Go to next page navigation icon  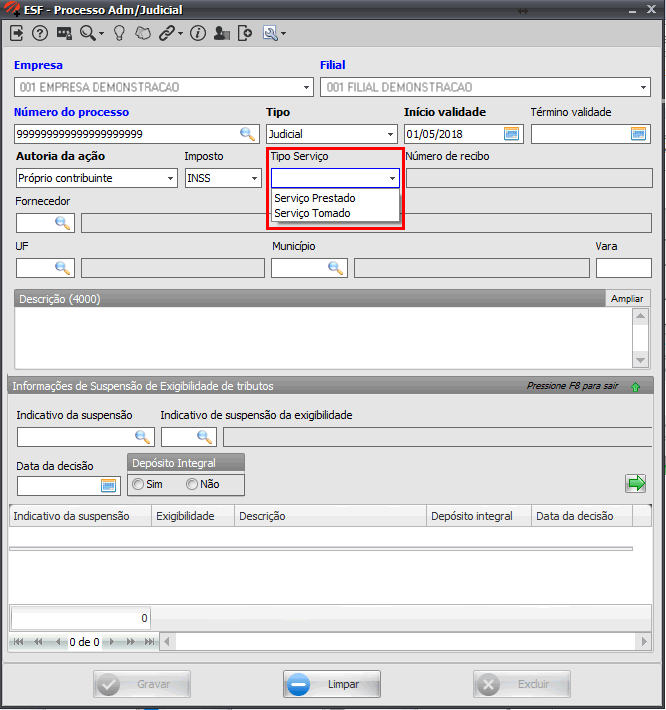coord(130,642)
